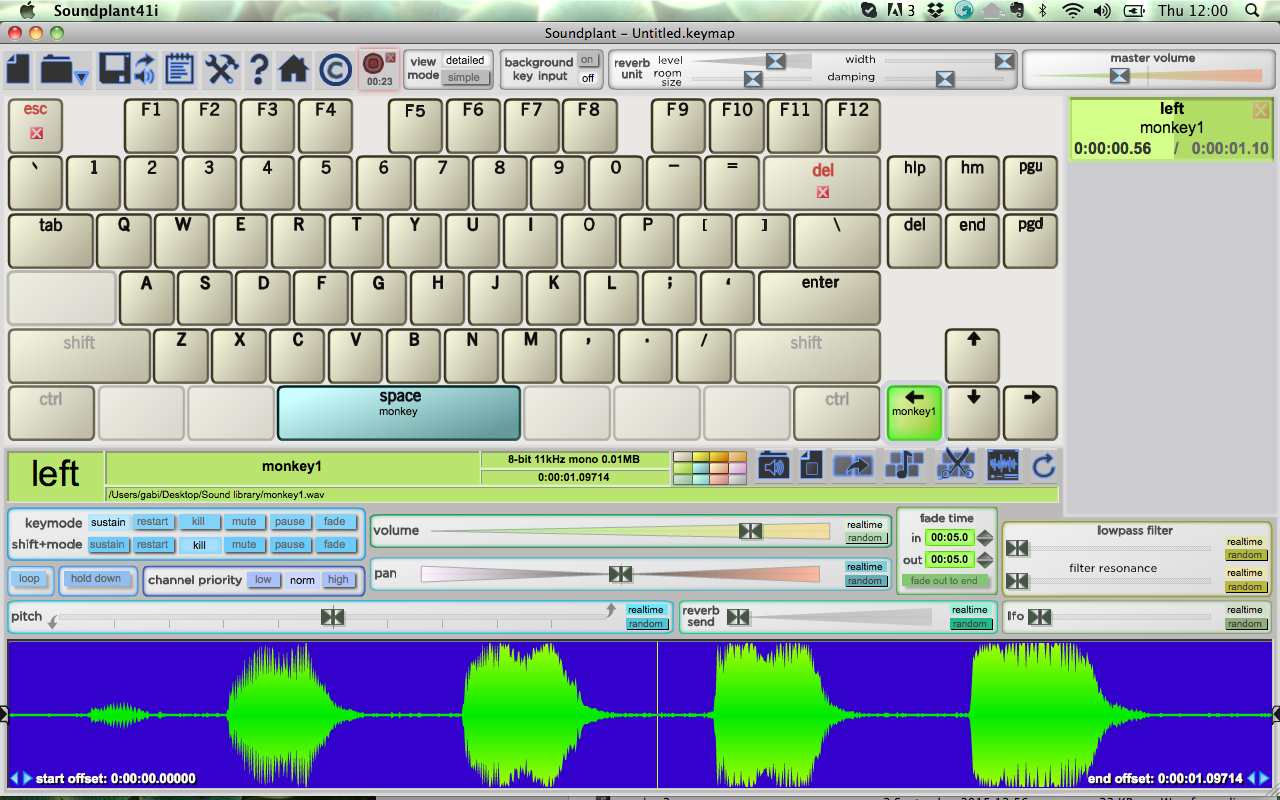Click the end offset arrow buttons
The width and height of the screenshot is (1280, 800).
(x=1259, y=778)
